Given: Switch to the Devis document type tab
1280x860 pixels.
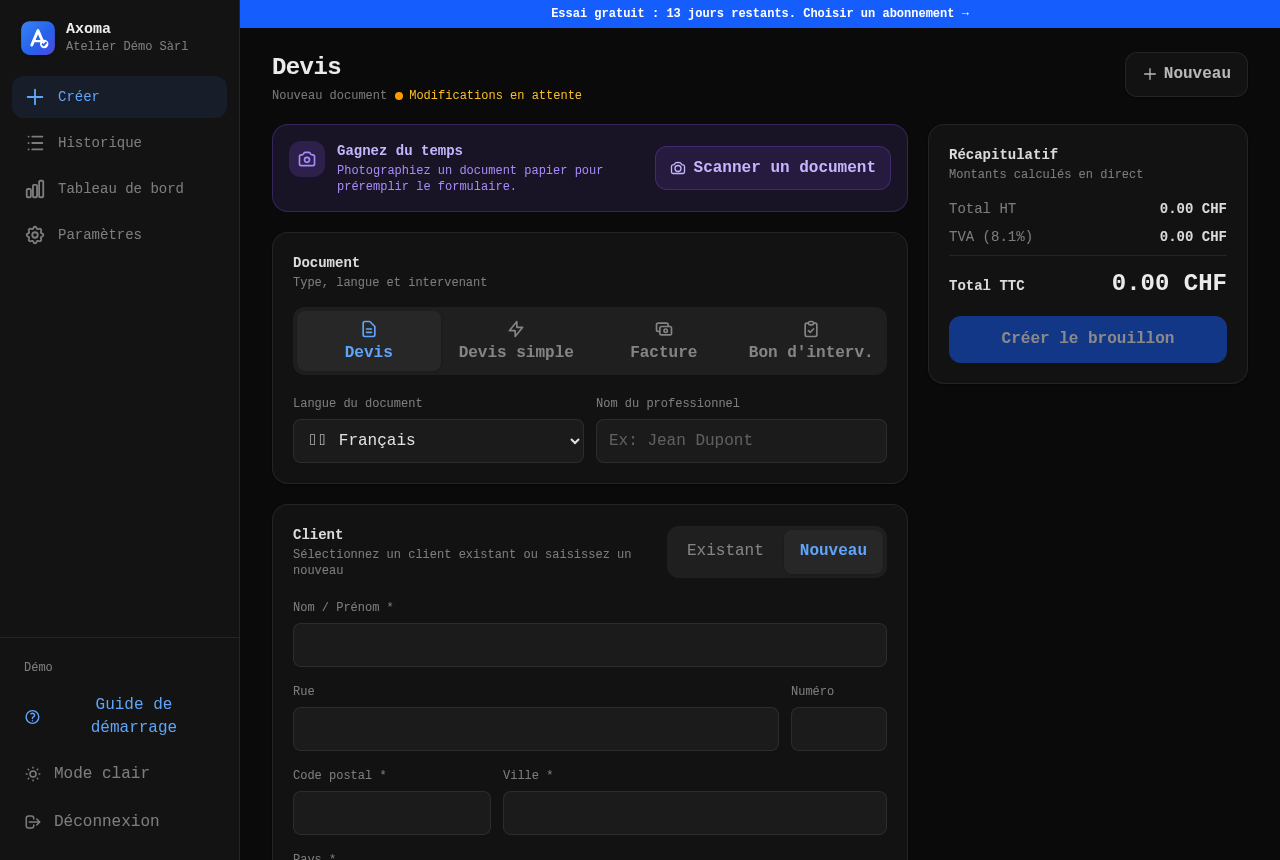Looking at the screenshot, I should (369, 341).
